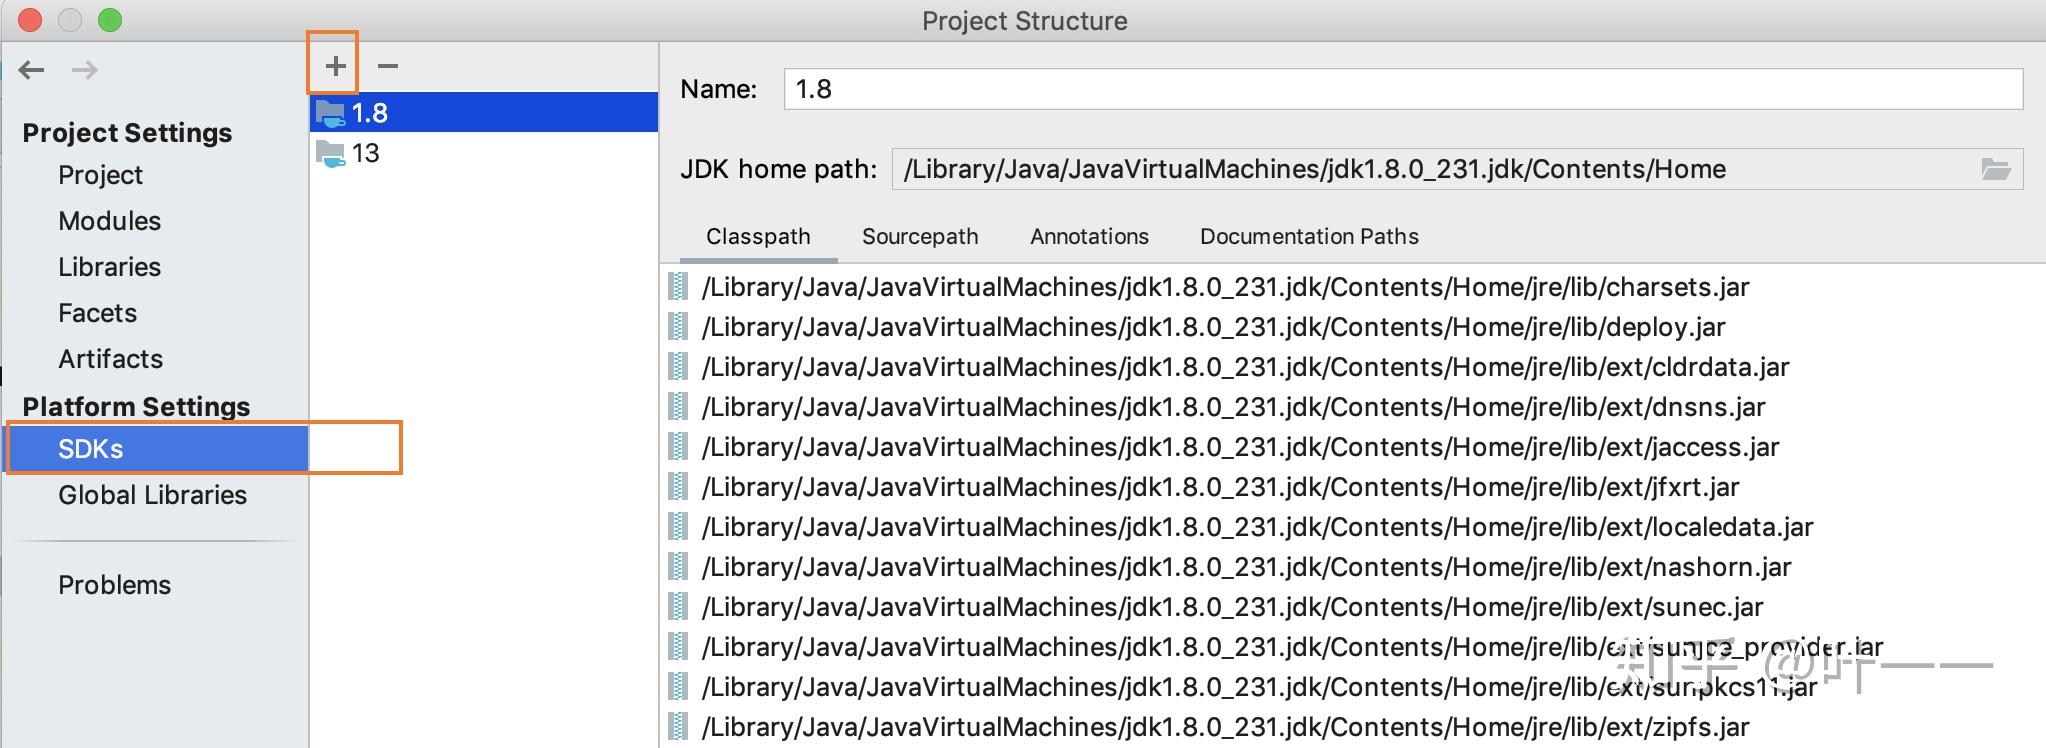Open Project settings section
The width and height of the screenshot is (2046, 748).
click(100, 175)
